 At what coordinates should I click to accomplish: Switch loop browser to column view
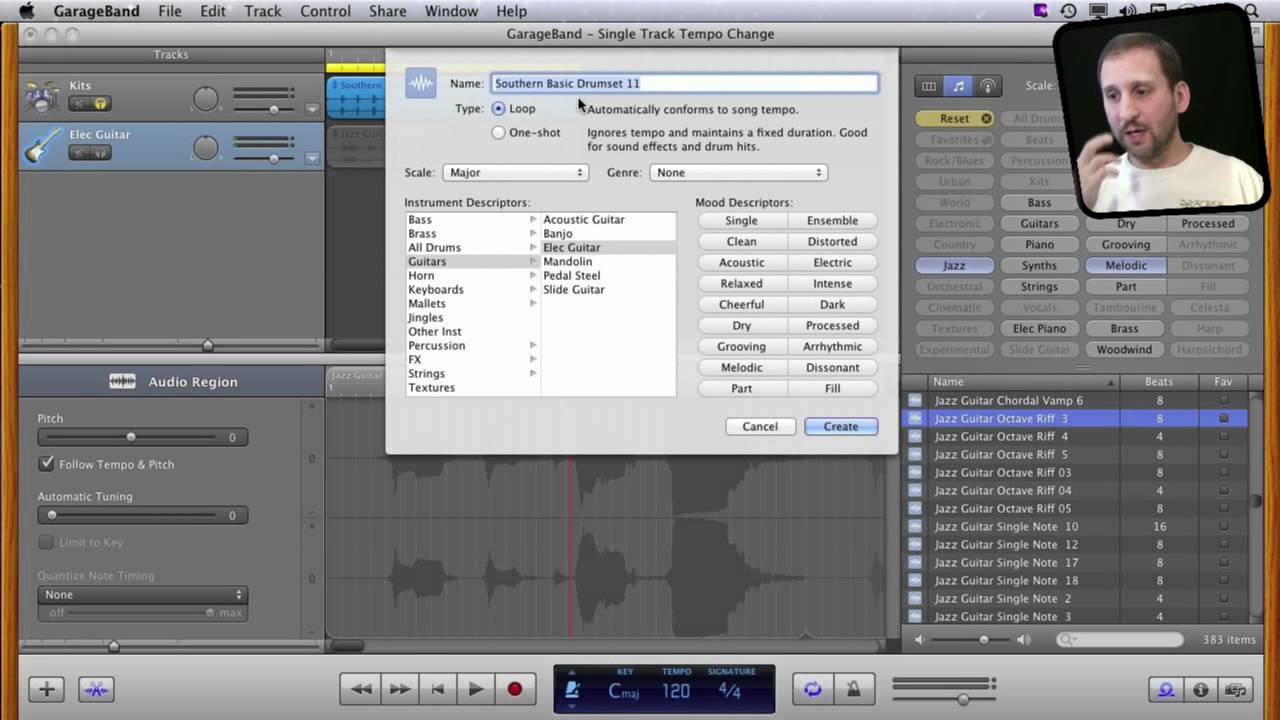point(929,86)
